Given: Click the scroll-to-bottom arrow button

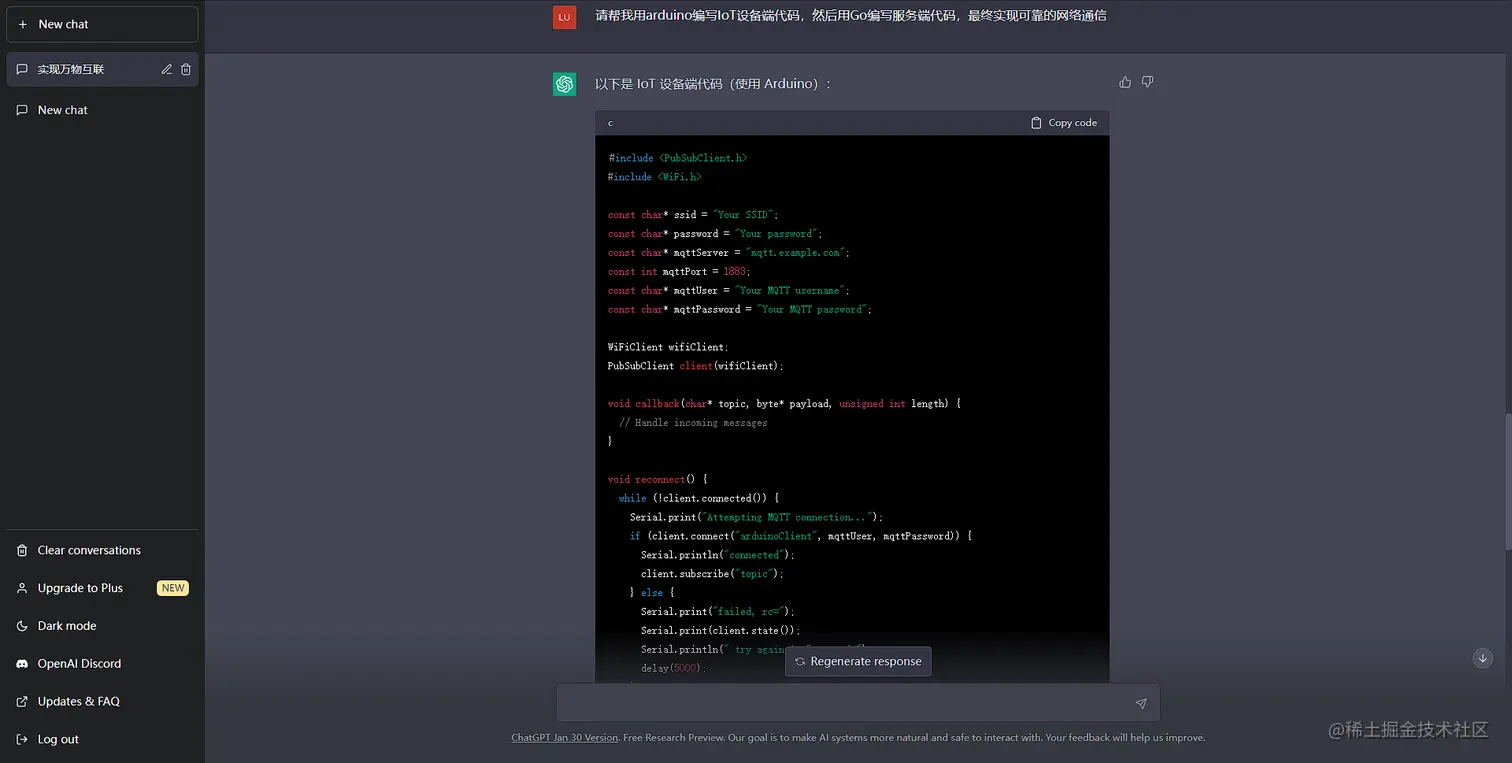Looking at the screenshot, I should [x=1483, y=658].
